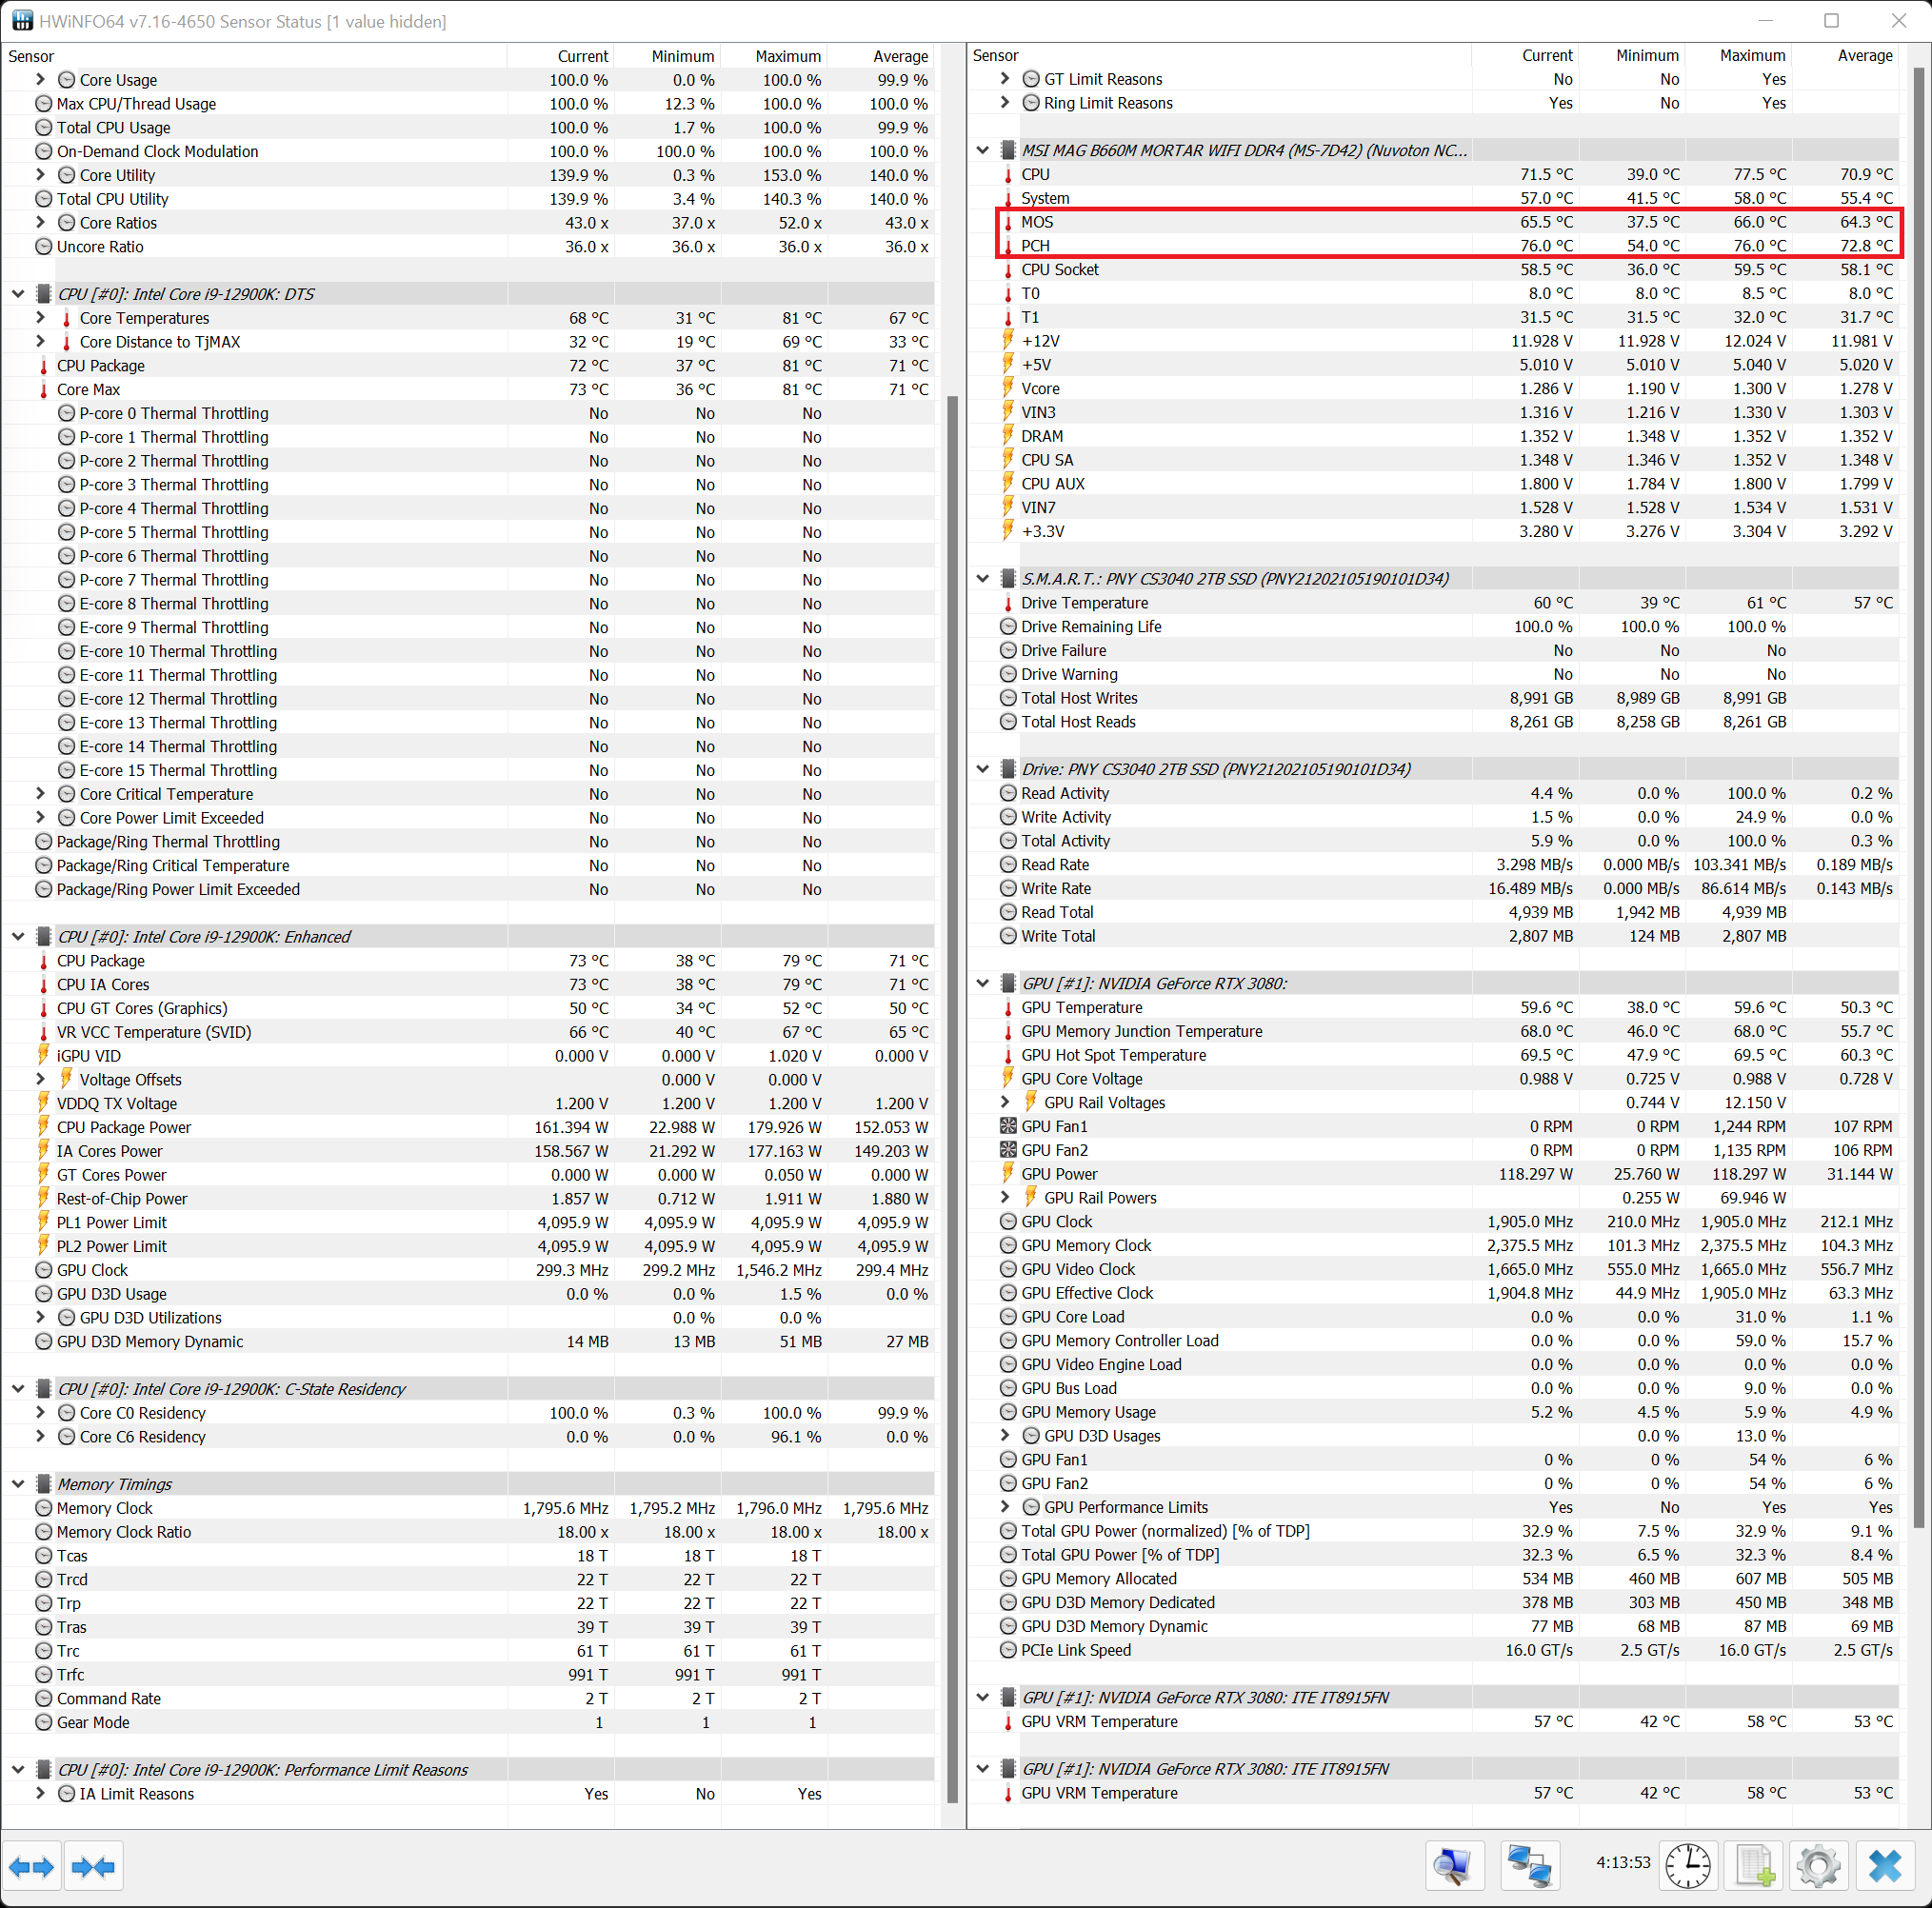
Task: Expand Core Power Limit Exceeded row
Action: tap(40, 818)
